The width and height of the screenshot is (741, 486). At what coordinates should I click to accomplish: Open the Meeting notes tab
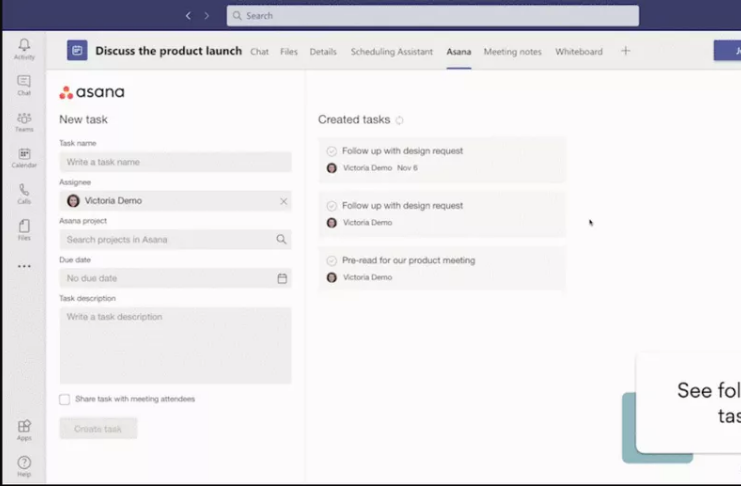513,52
